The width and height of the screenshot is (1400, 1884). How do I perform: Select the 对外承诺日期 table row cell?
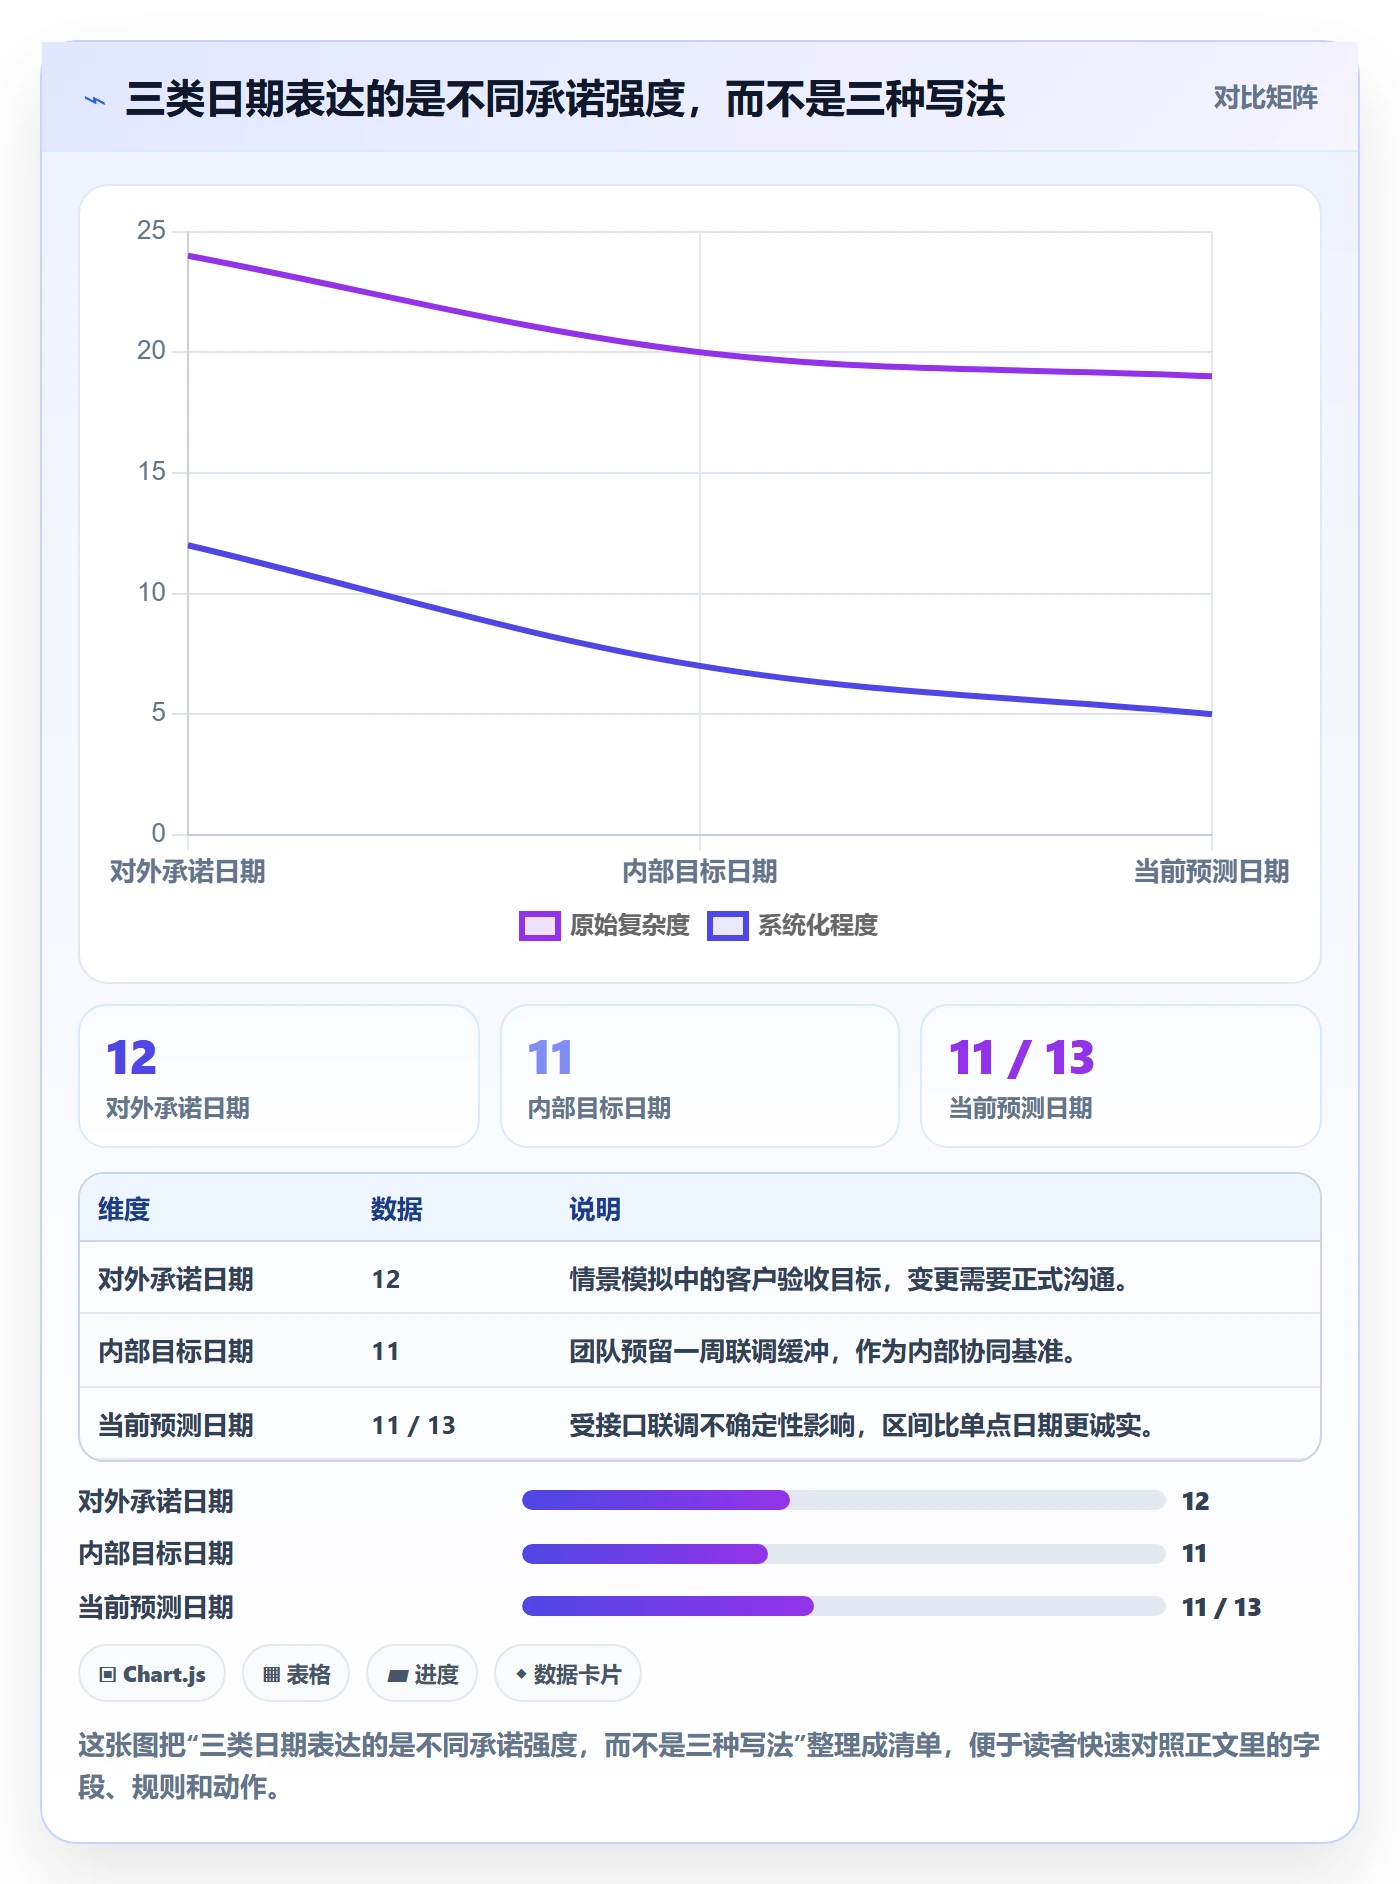[176, 1279]
